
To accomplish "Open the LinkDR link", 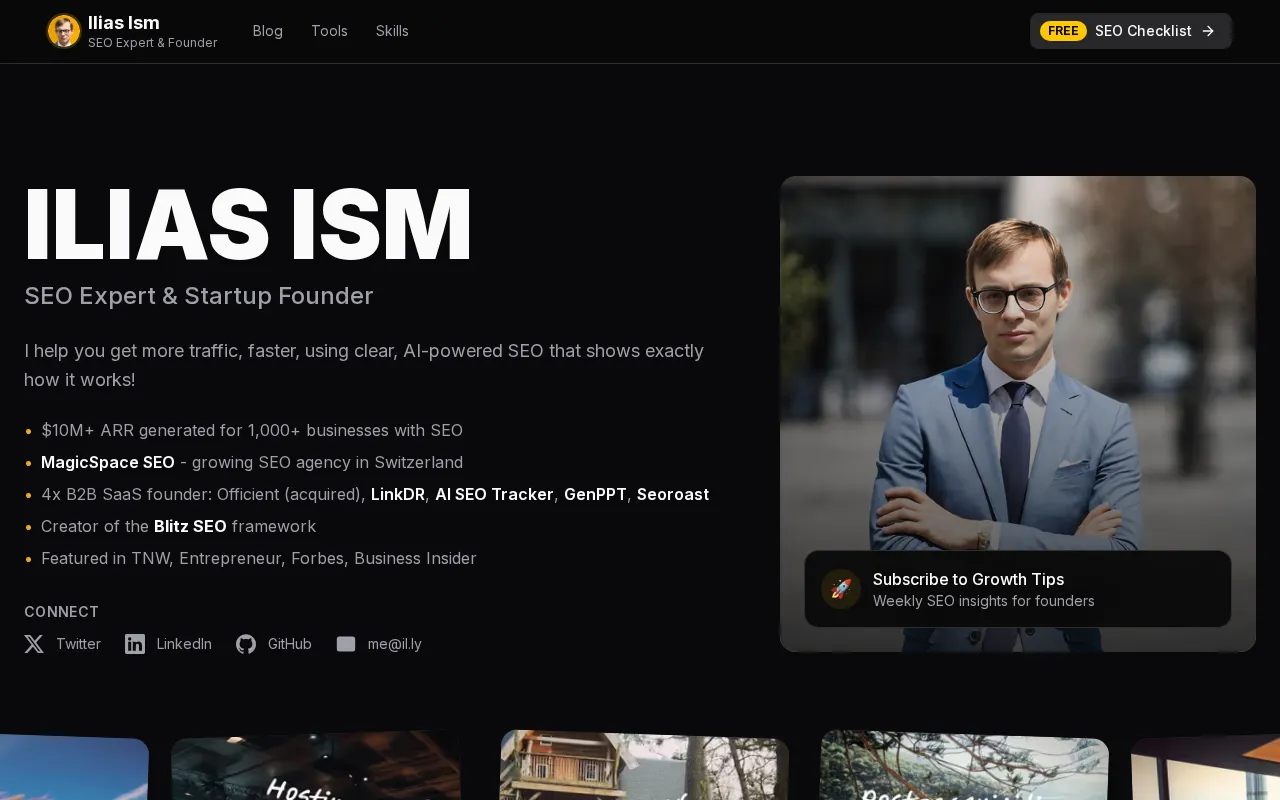I will click(x=398, y=494).
